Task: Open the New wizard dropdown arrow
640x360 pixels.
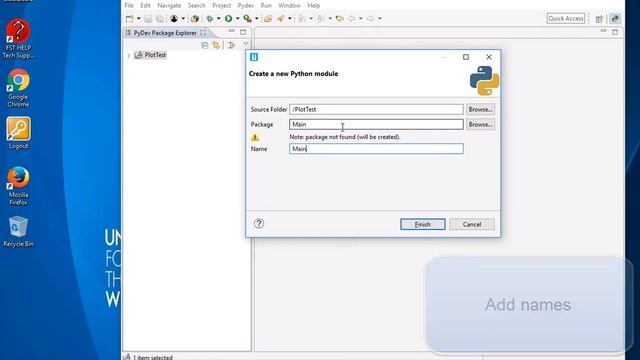Action: 139,18
